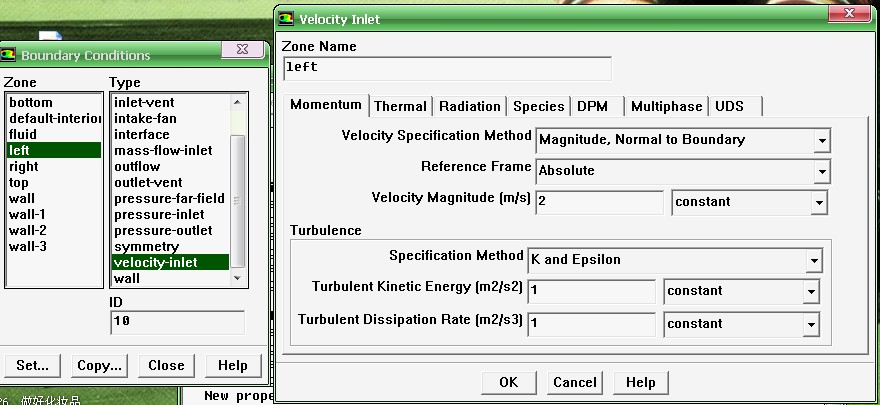Open the Species tab

(x=538, y=106)
